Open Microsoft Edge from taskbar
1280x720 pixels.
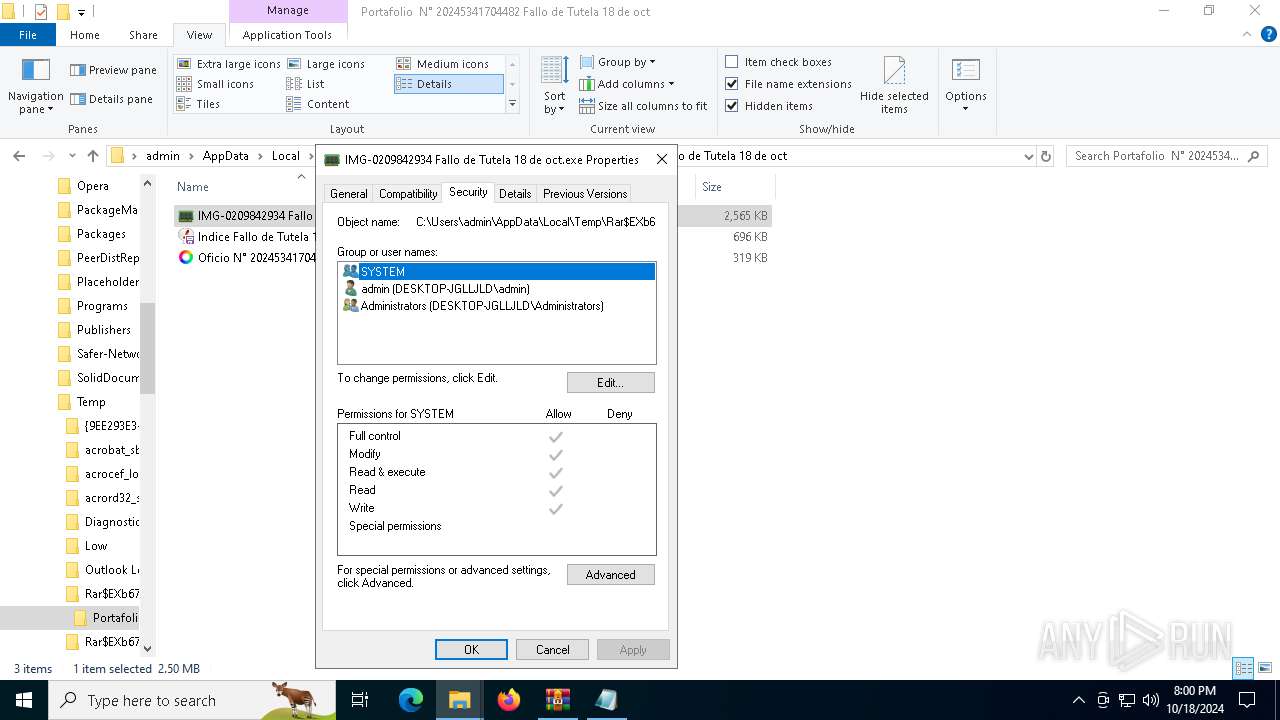(x=411, y=701)
